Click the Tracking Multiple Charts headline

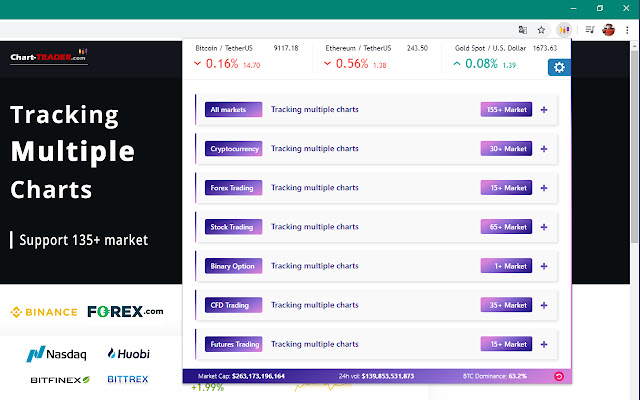[x=72, y=152]
